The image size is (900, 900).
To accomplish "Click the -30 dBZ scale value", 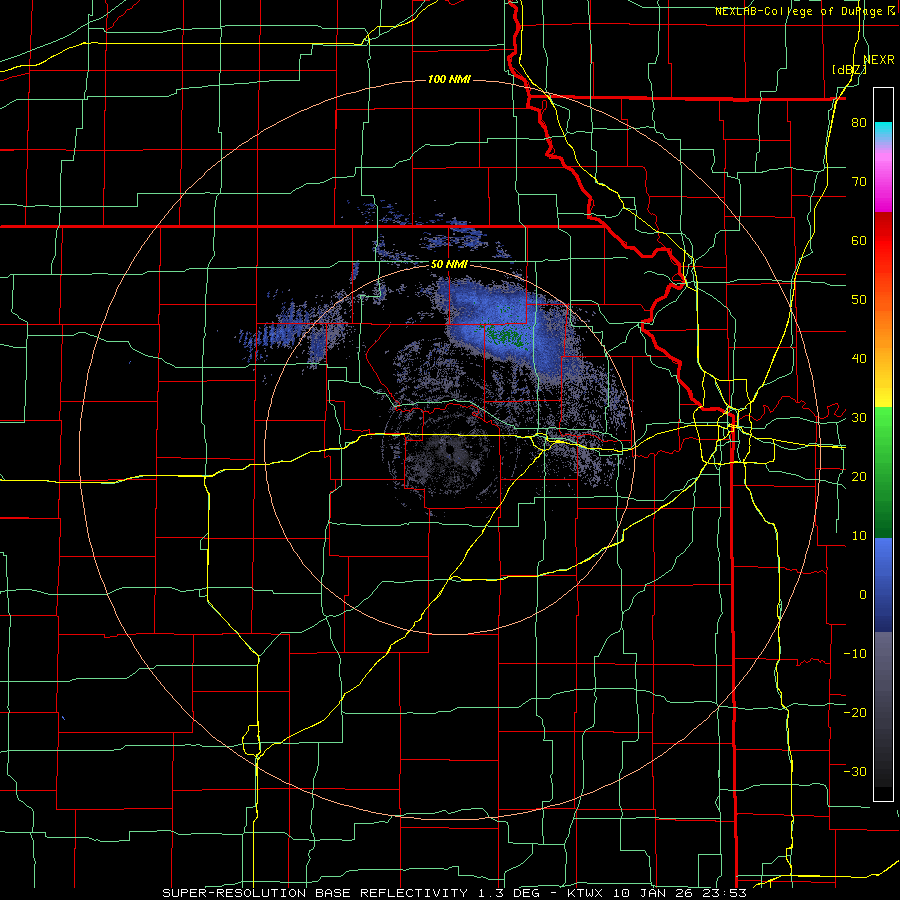I will [x=855, y=771].
